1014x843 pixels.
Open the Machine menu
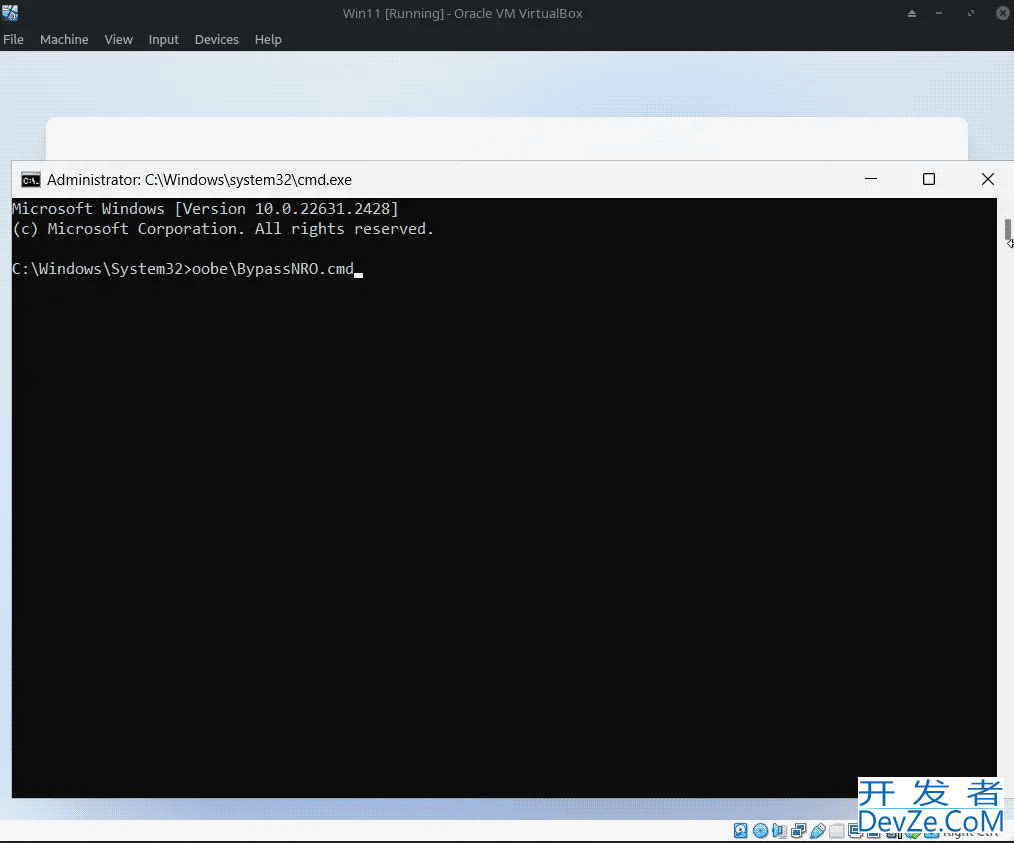[64, 39]
